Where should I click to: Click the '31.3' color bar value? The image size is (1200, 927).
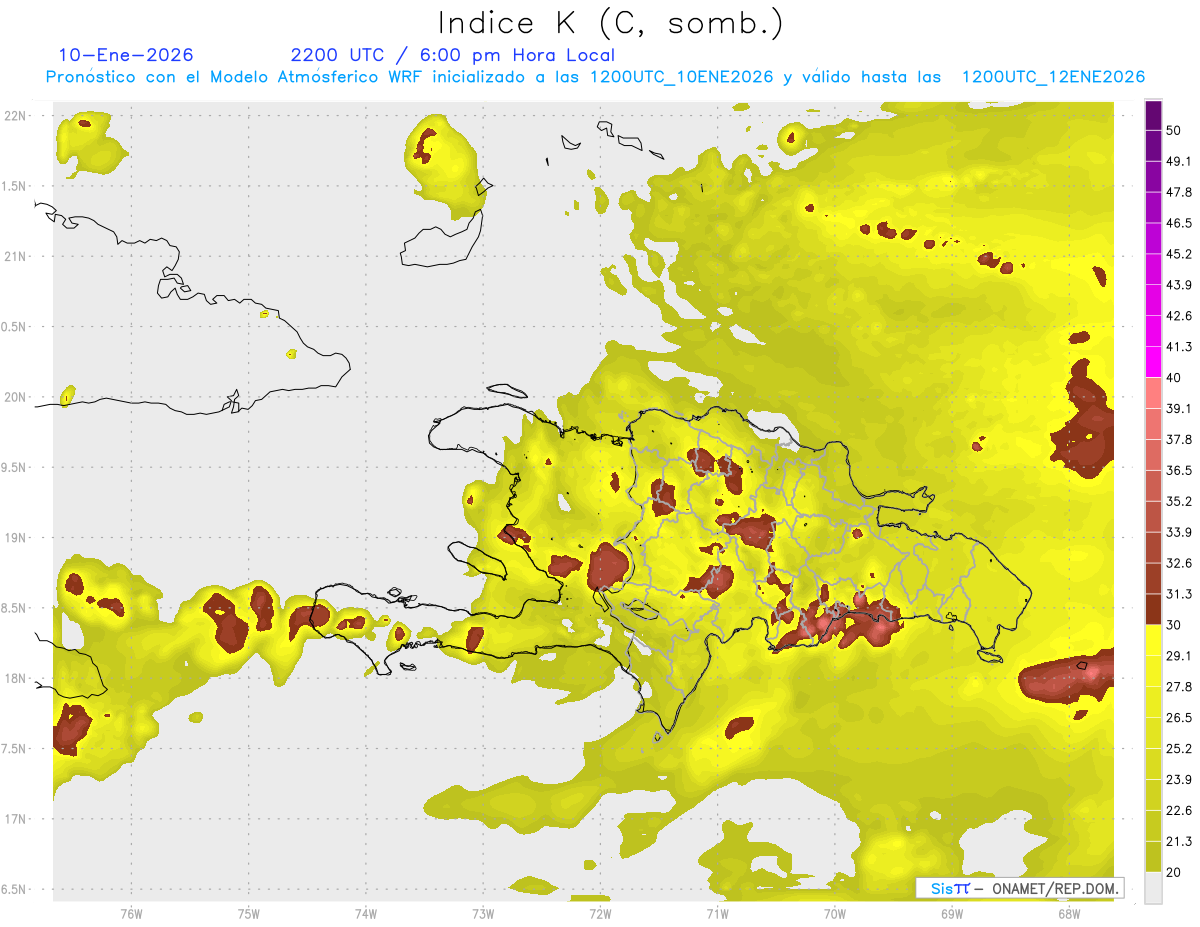tap(1179, 594)
